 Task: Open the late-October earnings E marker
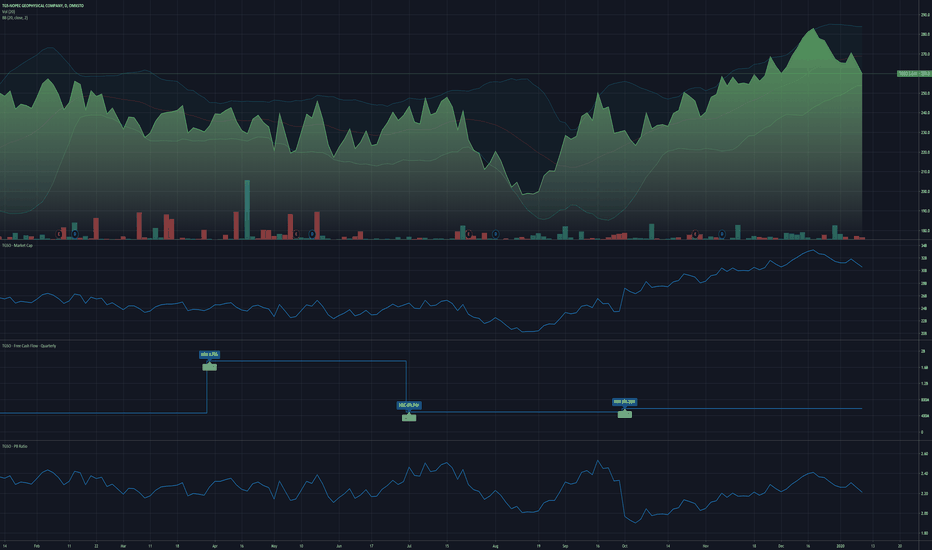pyautogui.click(x=695, y=234)
